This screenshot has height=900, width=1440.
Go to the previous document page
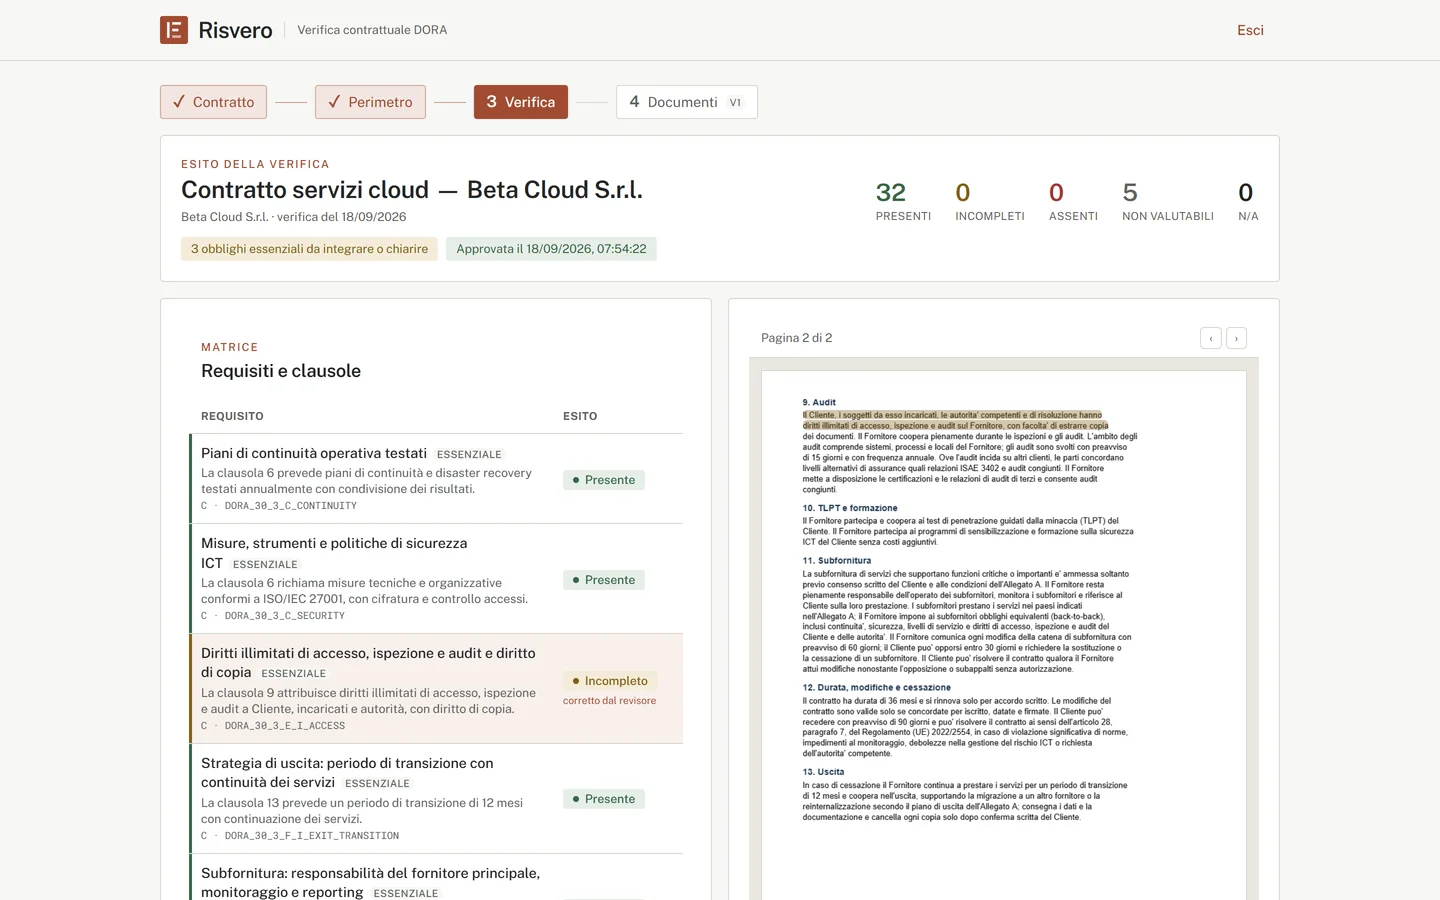pos(1211,338)
